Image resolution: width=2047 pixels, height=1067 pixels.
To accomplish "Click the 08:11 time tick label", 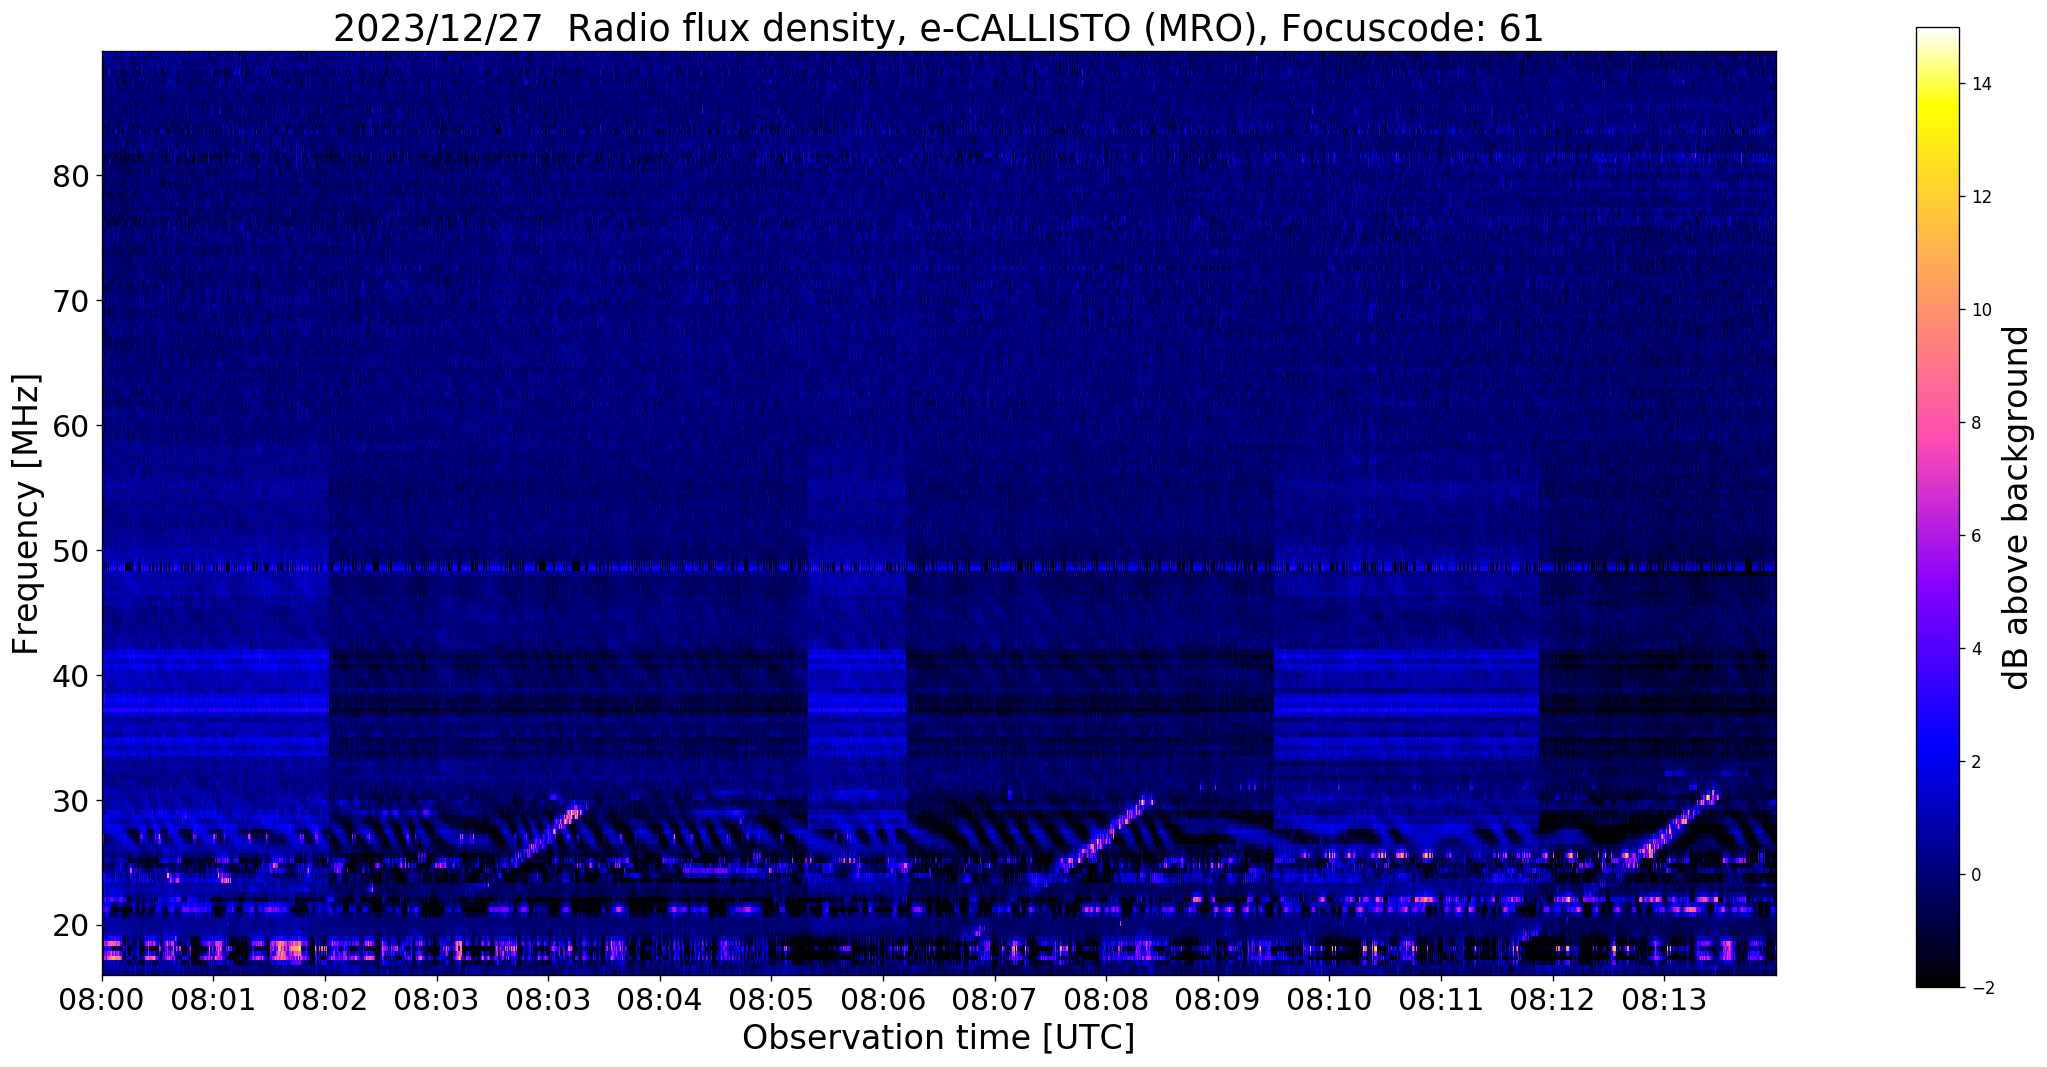I will point(1440,998).
